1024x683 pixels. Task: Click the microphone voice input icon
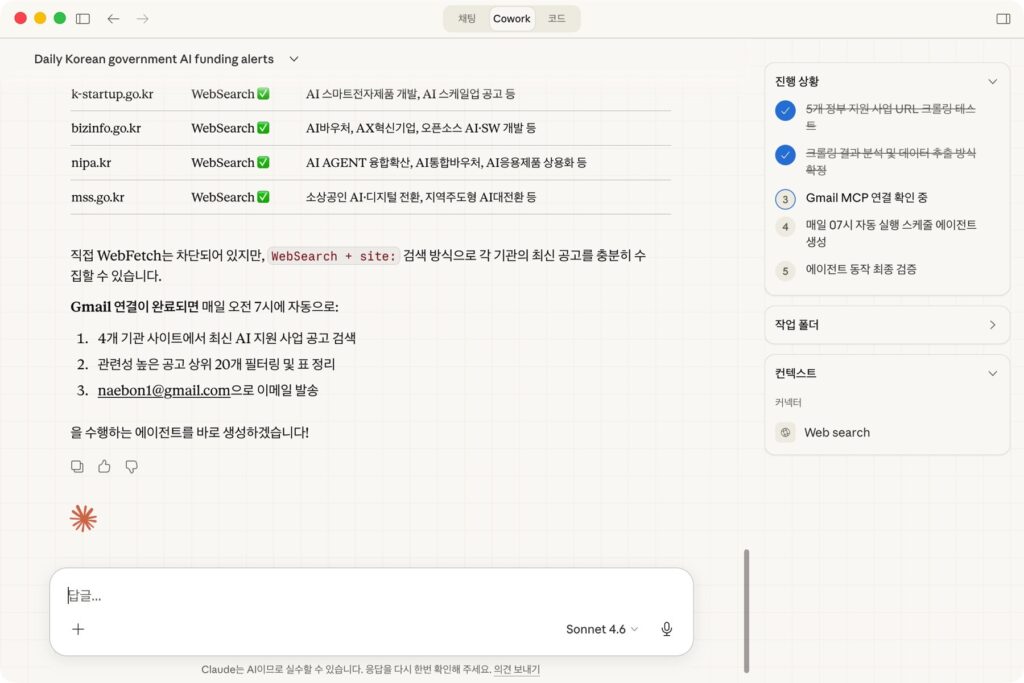pos(666,629)
